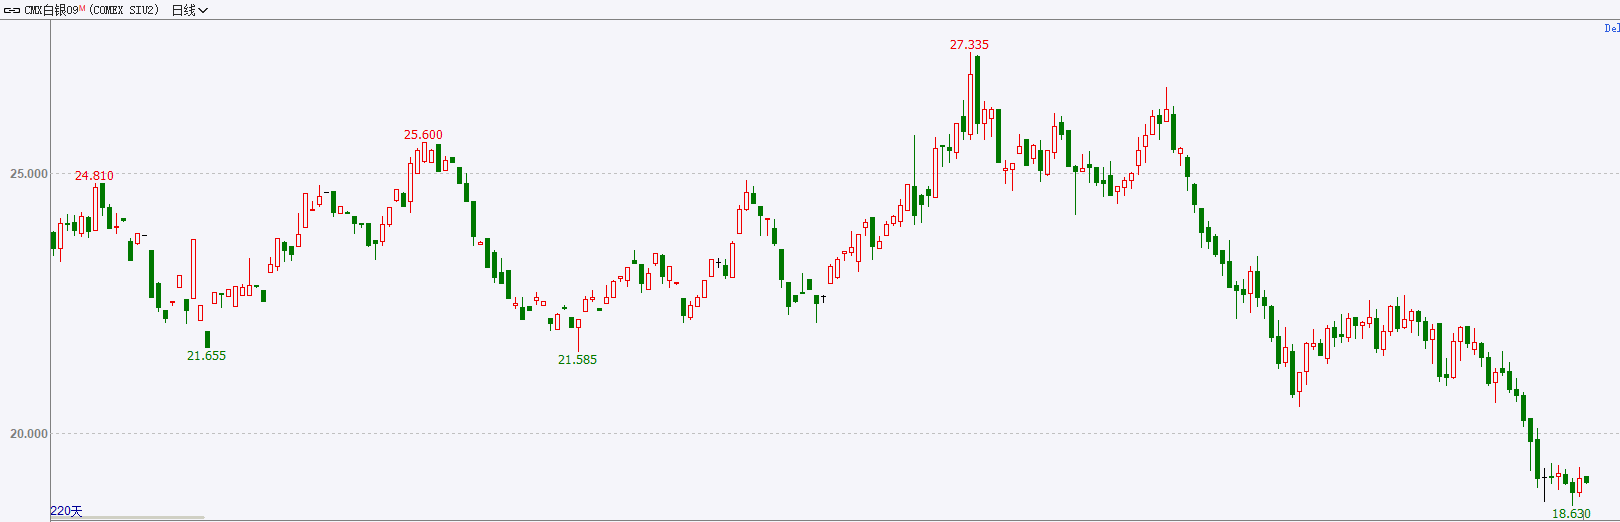Click the 25.000 price axis label
This screenshot has width=1620, height=522.
coord(29,174)
